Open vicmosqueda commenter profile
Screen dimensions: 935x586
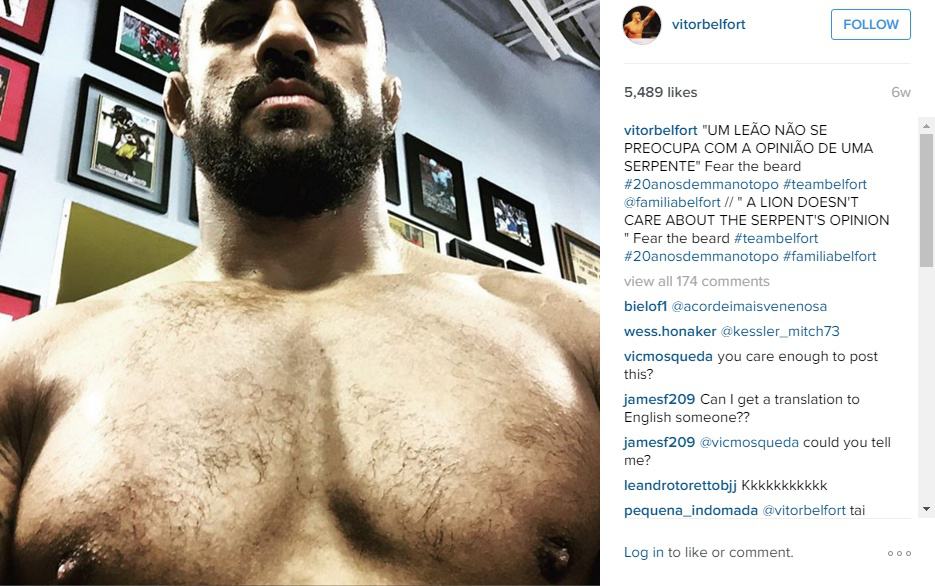click(x=668, y=356)
